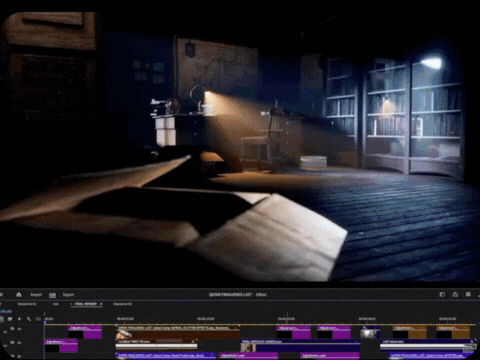The height and width of the screenshot is (360, 480).
Task: Click the second timecode mark on ruler
Action: pyautogui.click(x=125, y=319)
